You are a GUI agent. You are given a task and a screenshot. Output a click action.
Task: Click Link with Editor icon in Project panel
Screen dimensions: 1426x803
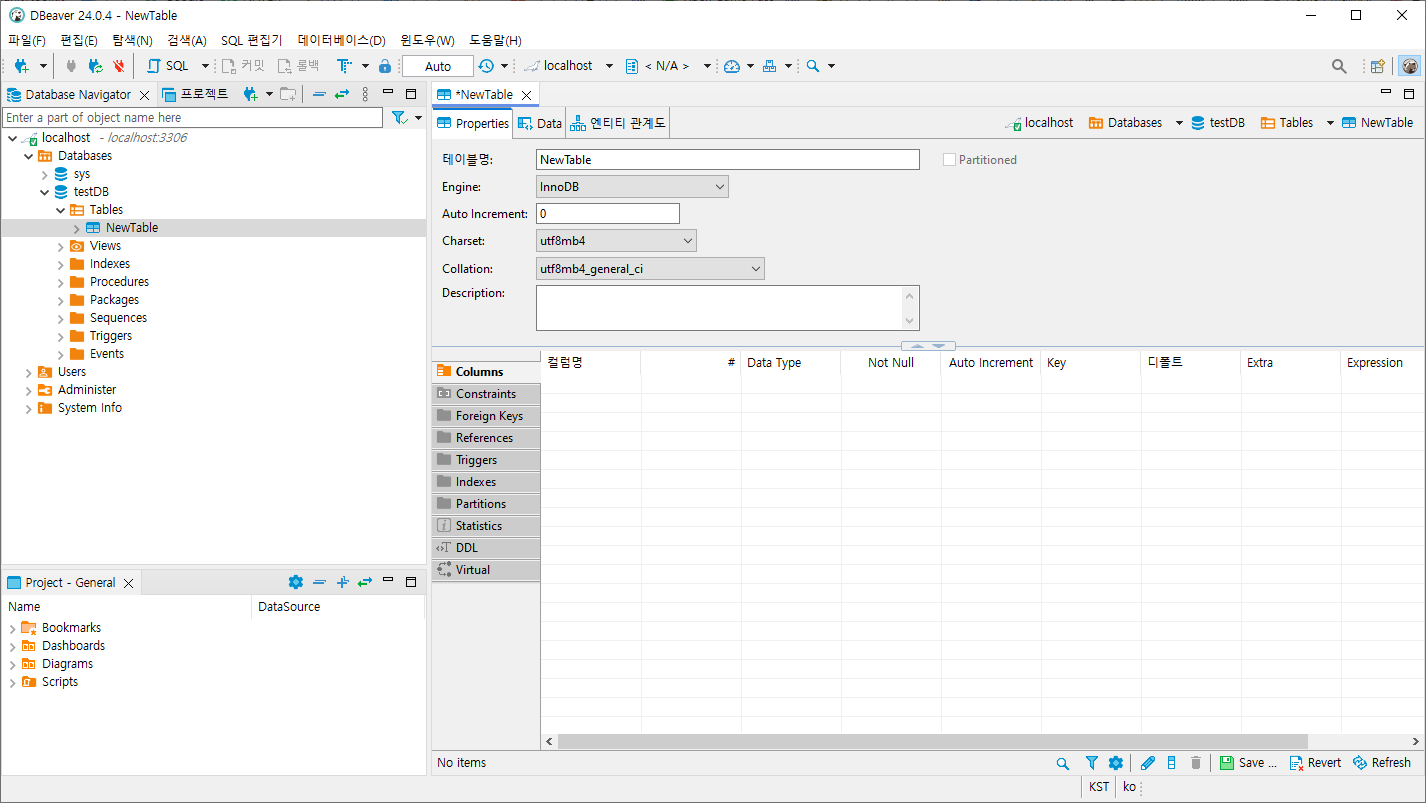point(365,582)
